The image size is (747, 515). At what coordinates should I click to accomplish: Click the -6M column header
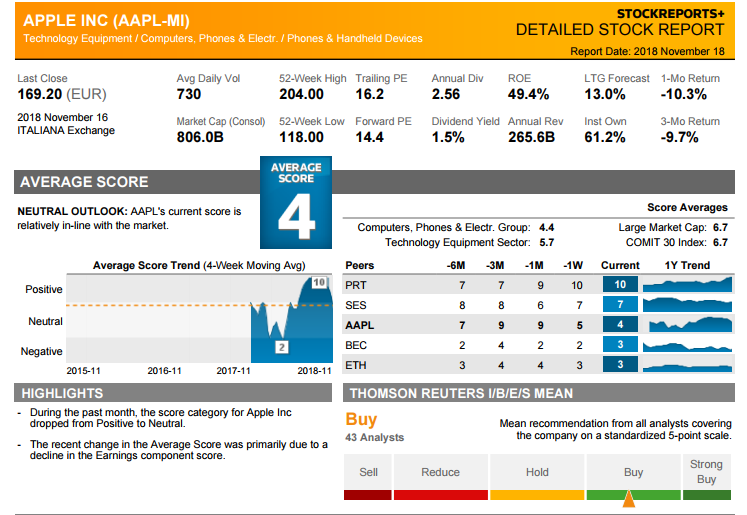point(455,265)
